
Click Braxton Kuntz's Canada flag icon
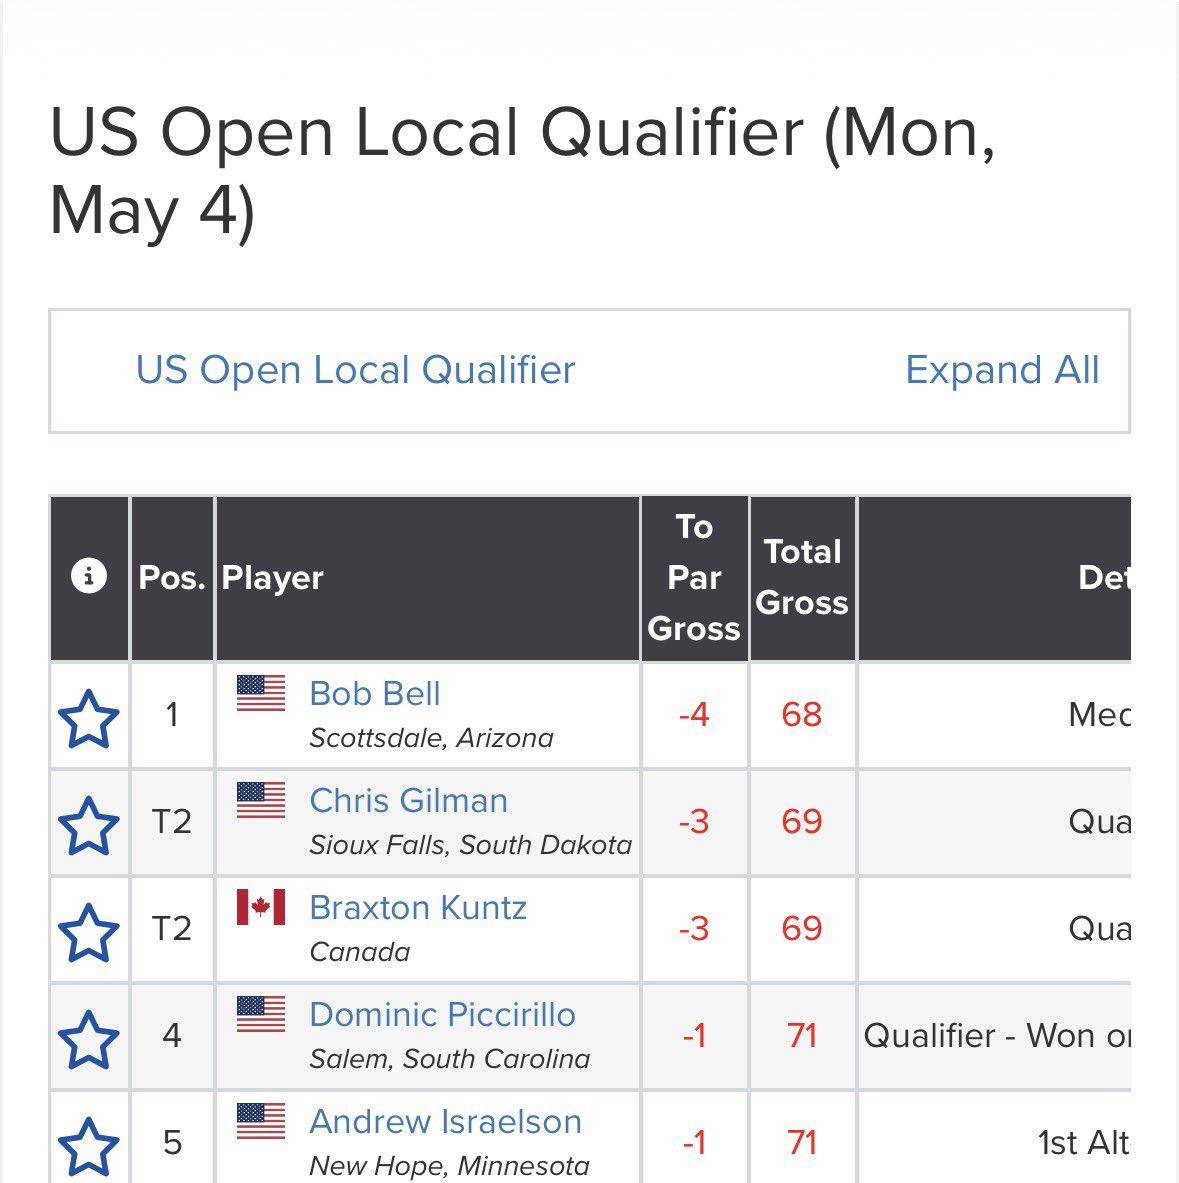click(261, 907)
